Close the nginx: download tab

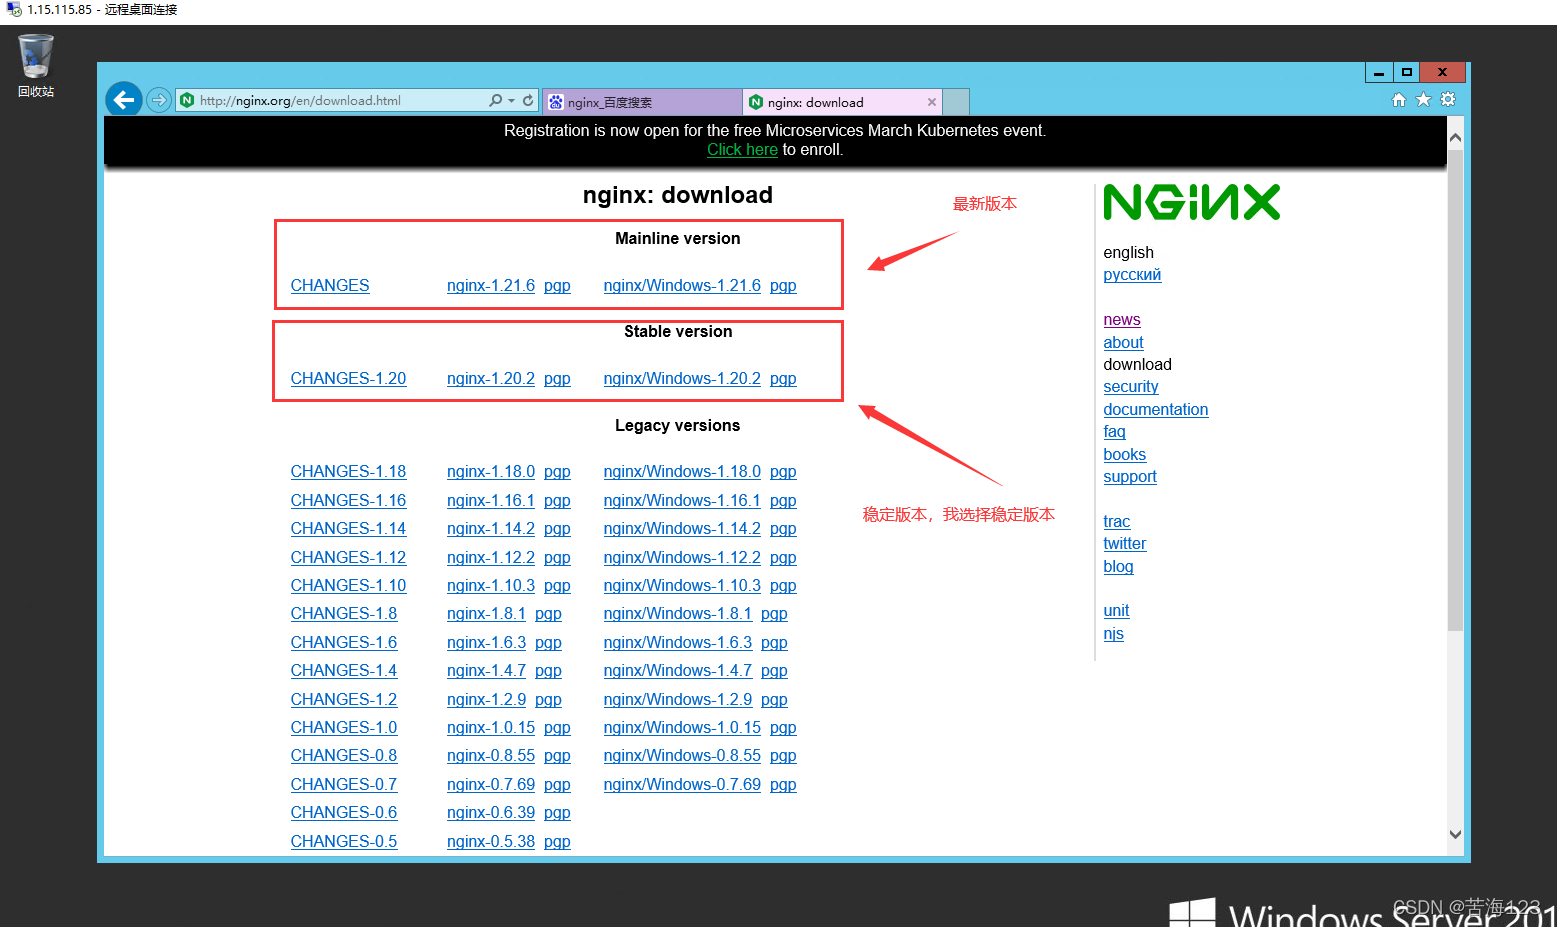932,102
